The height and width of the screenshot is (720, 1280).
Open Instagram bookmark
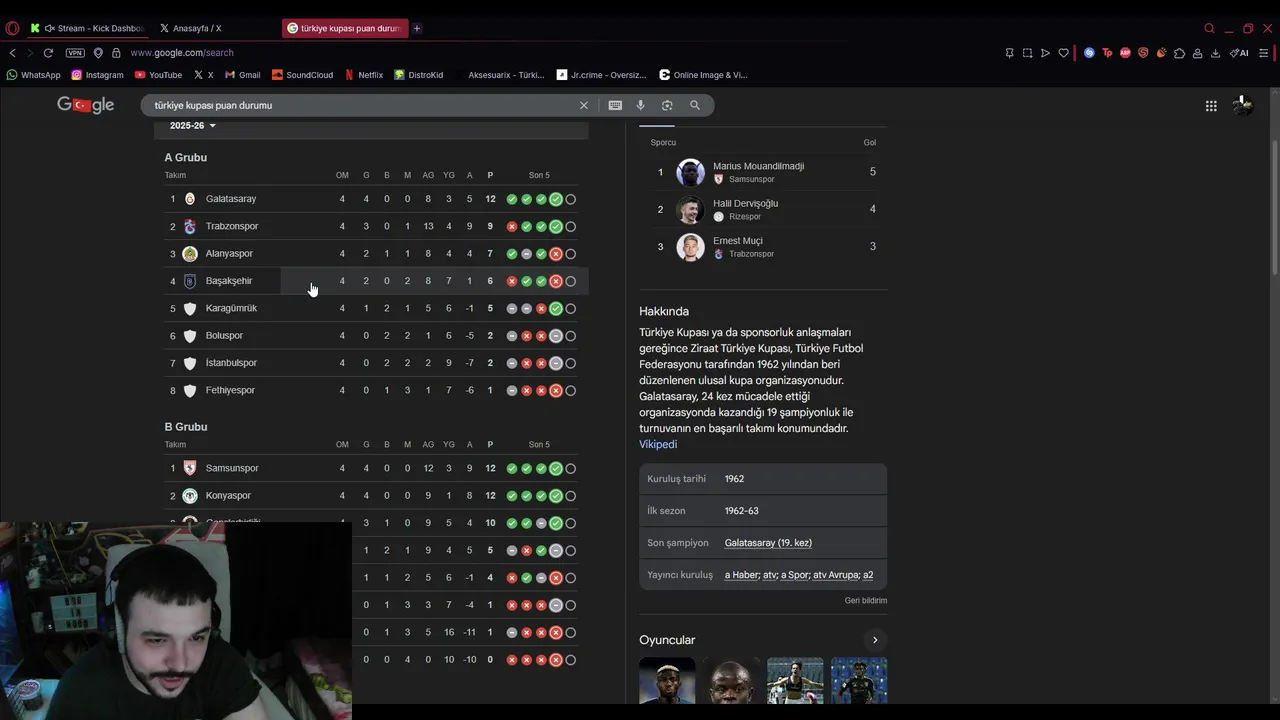[97, 75]
